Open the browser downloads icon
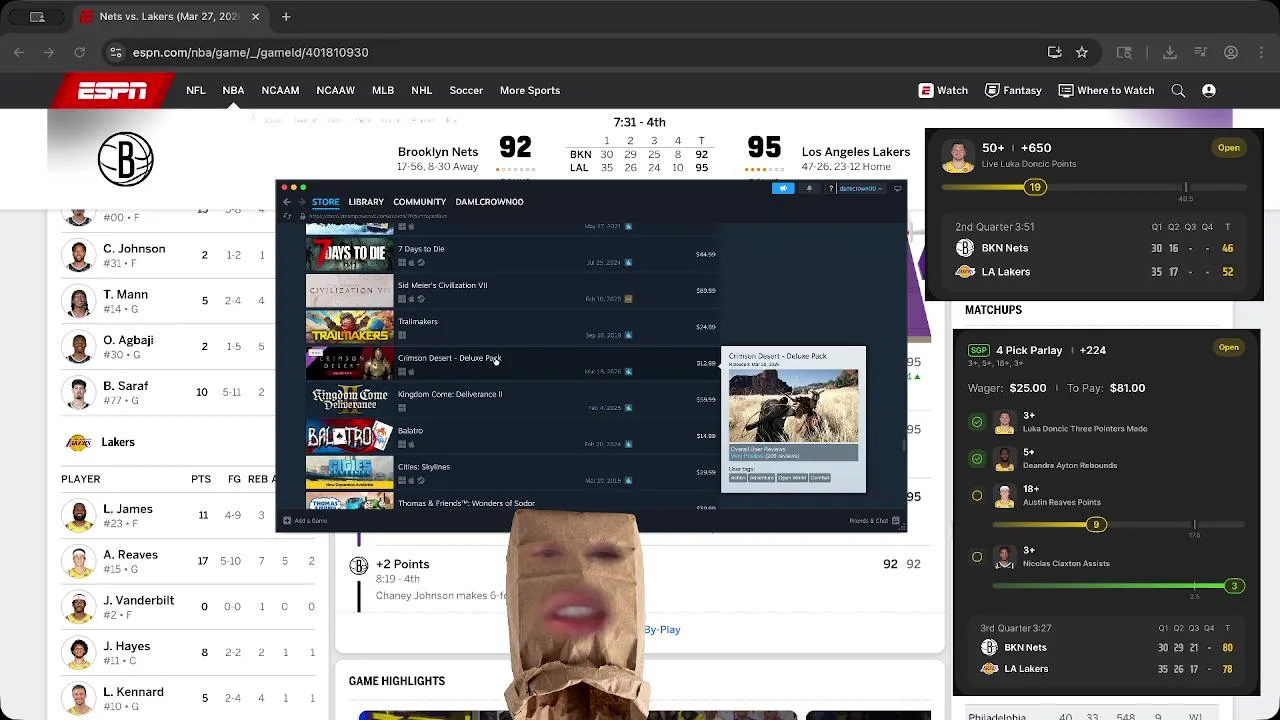The image size is (1280, 720). [x=1170, y=52]
